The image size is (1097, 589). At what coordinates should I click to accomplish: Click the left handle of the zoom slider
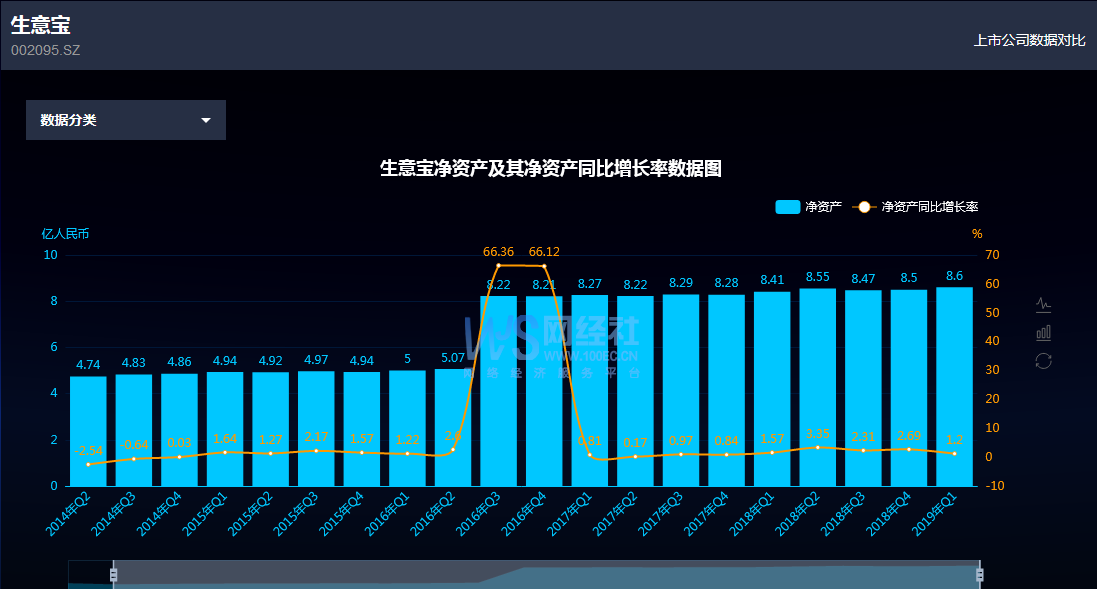tap(113, 575)
